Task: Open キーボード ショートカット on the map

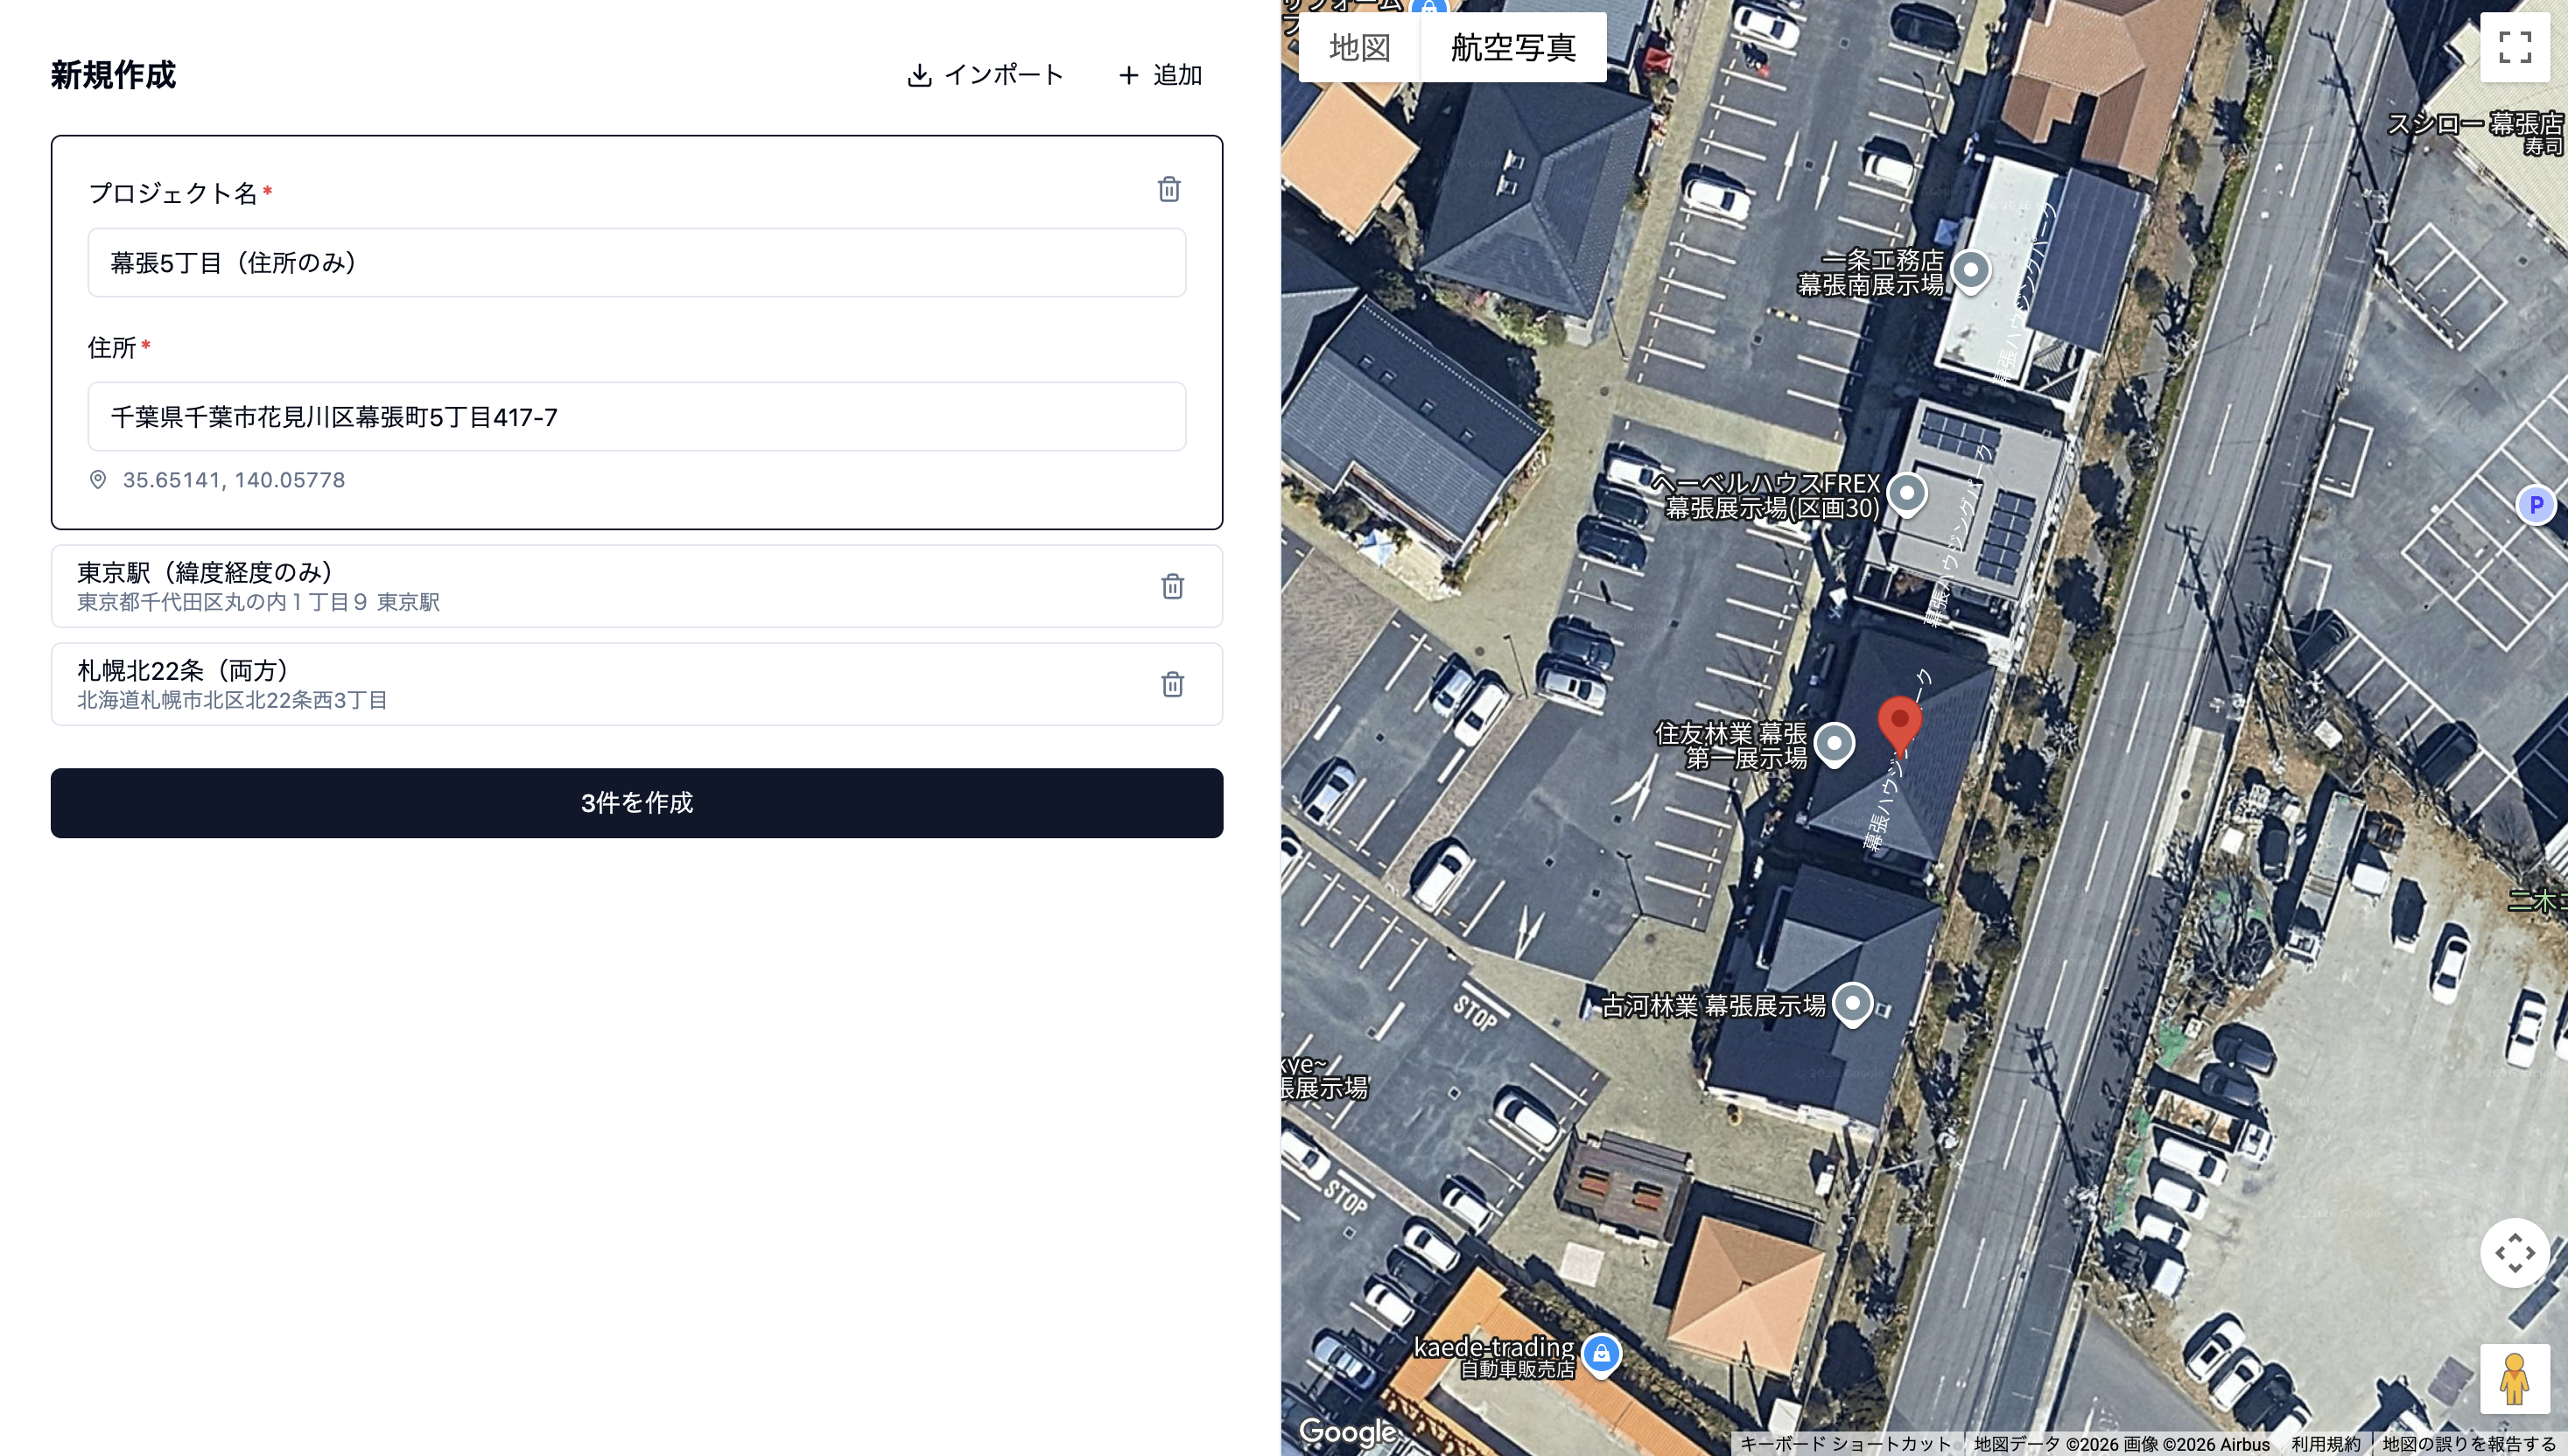Action: (1845, 1444)
